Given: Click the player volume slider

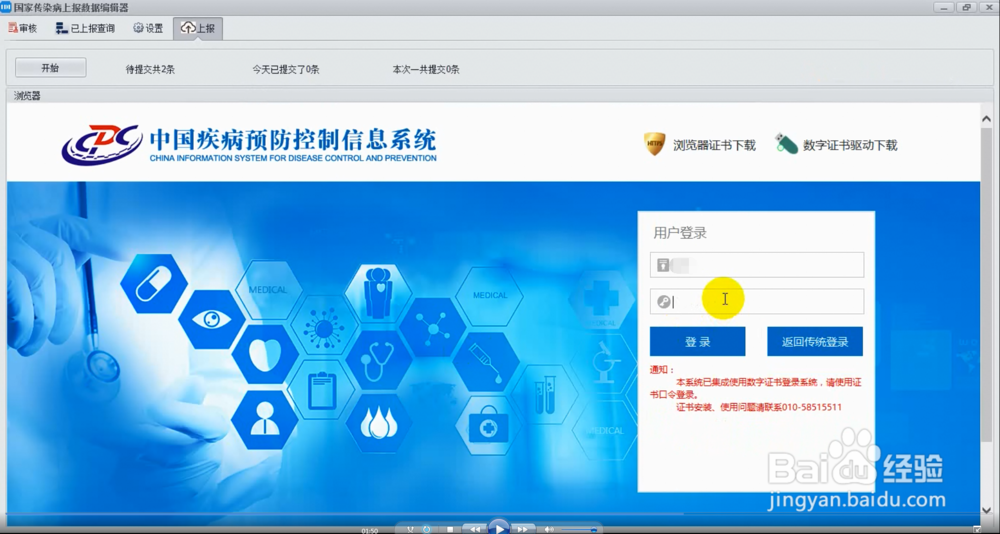Looking at the screenshot, I should (x=578, y=530).
